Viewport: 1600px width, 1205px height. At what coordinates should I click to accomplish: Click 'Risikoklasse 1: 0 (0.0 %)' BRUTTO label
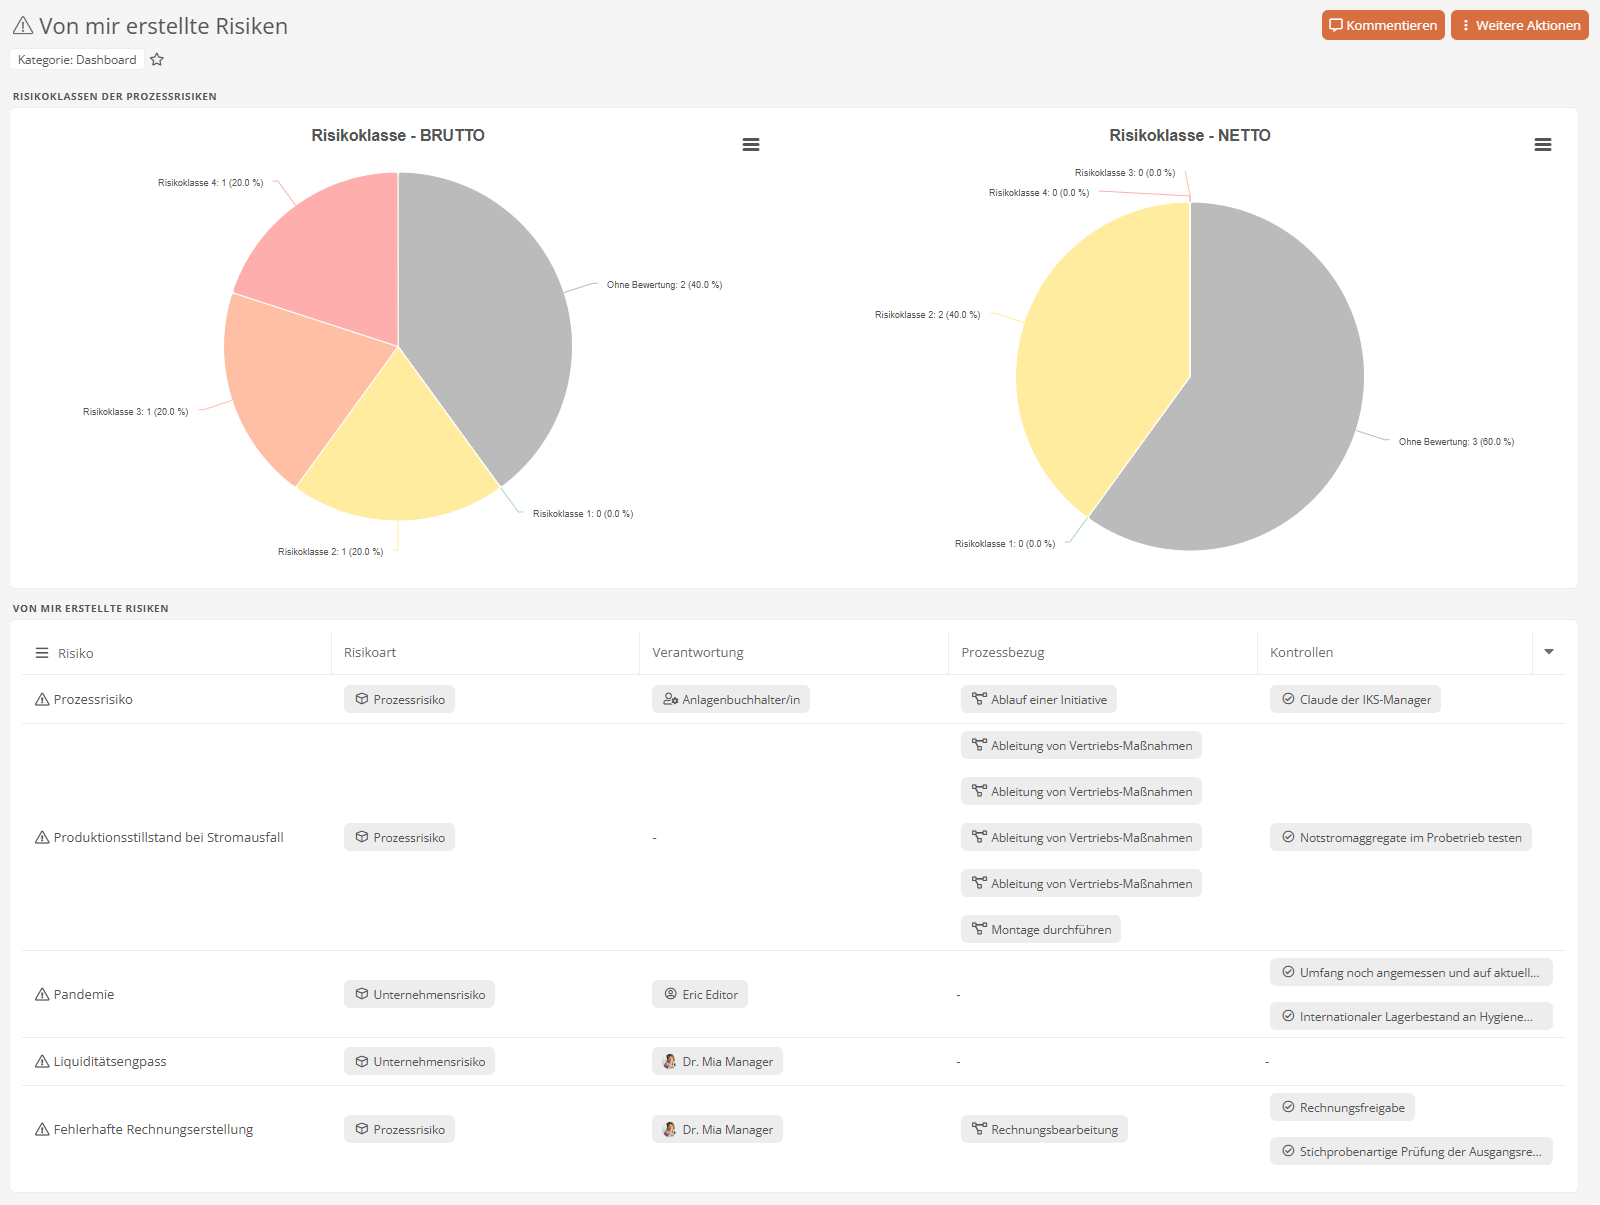[x=583, y=514]
